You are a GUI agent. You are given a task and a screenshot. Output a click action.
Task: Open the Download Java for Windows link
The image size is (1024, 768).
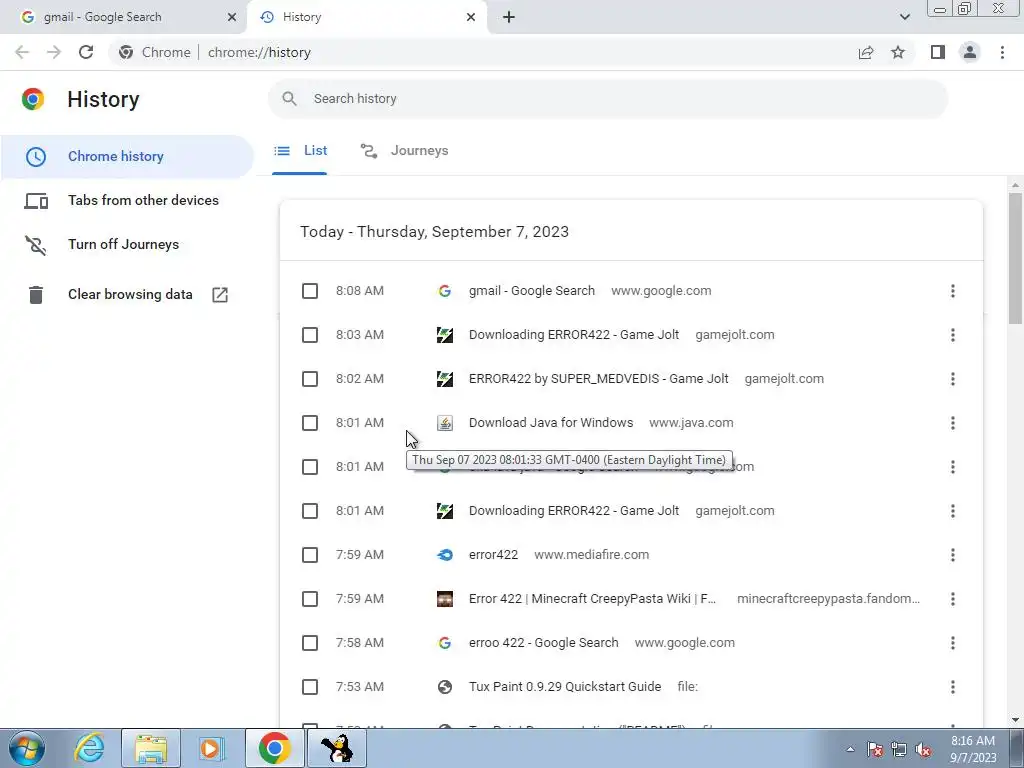pyautogui.click(x=551, y=423)
